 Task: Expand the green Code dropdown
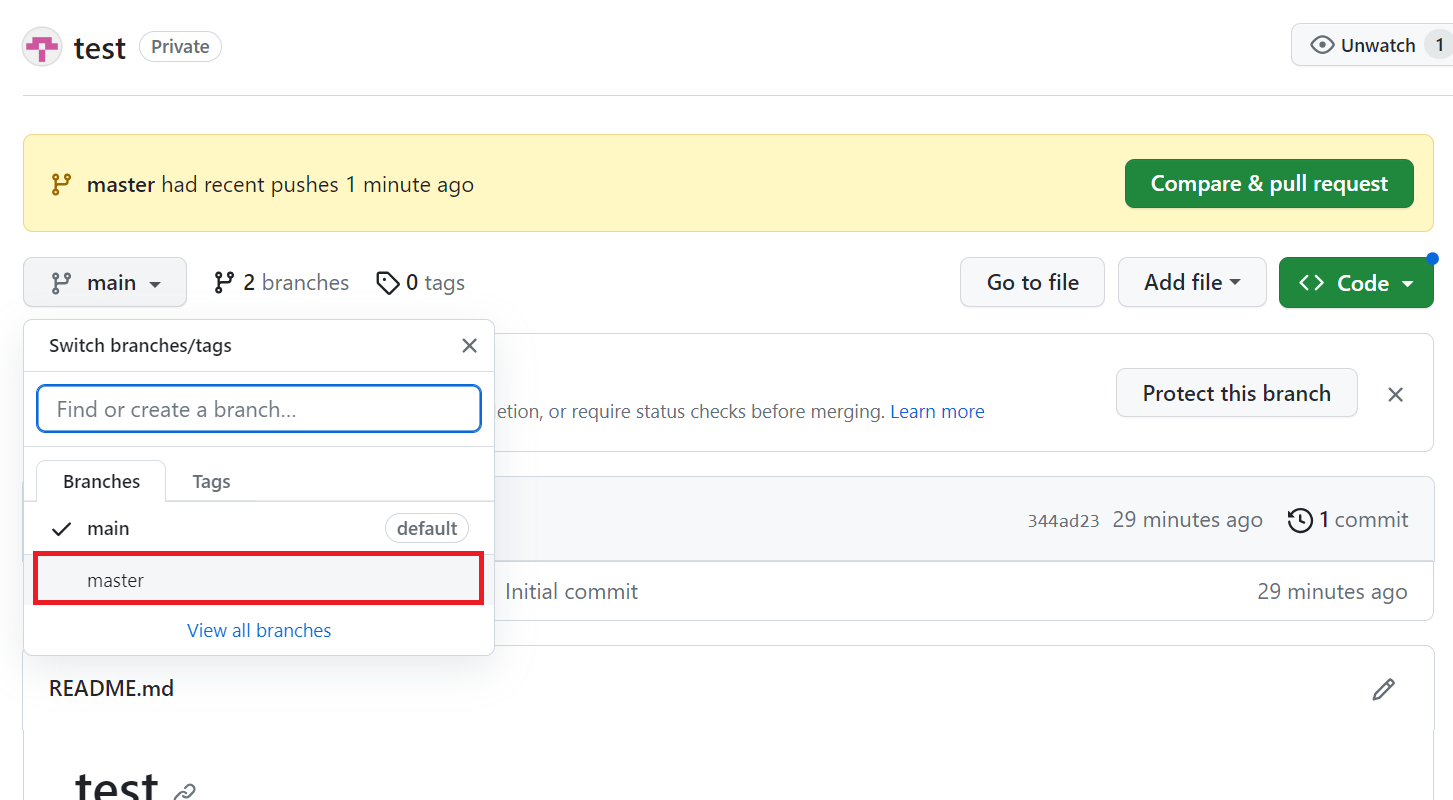click(x=1356, y=283)
